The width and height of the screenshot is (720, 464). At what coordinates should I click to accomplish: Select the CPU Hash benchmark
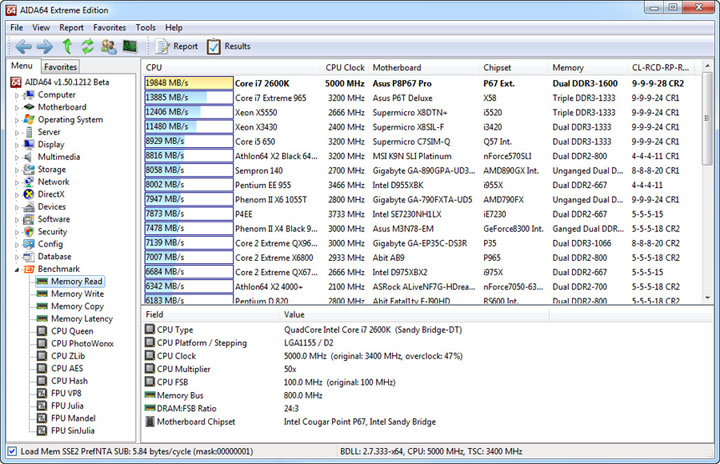pyautogui.click(x=69, y=380)
